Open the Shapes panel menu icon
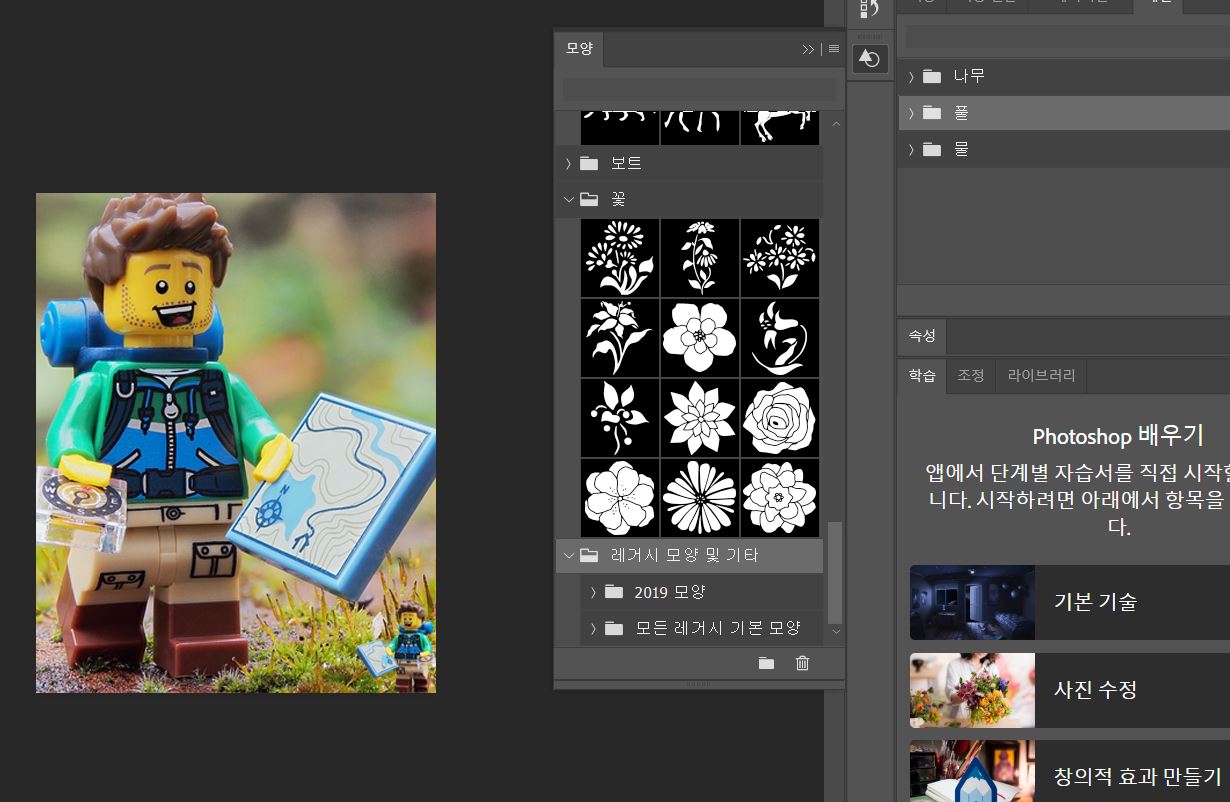The image size is (1230, 802). pos(834,49)
